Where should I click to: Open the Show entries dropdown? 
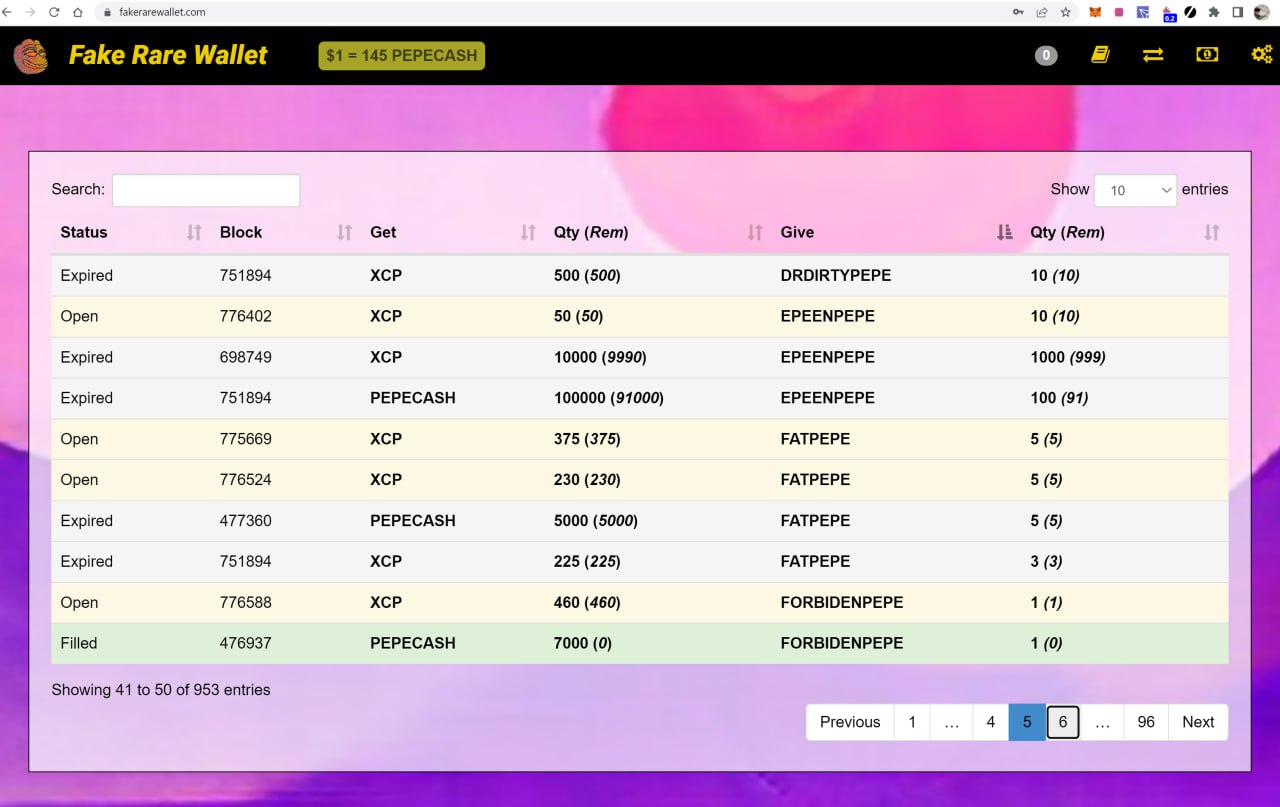click(x=1135, y=190)
